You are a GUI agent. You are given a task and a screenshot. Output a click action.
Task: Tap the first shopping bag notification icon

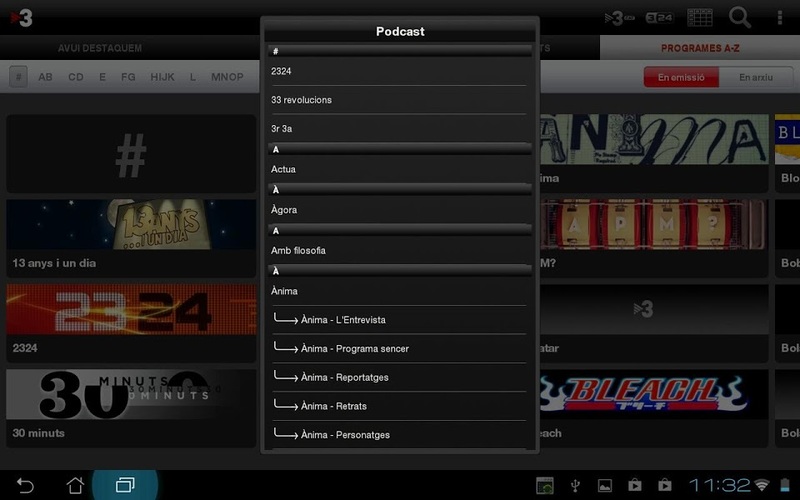pyautogui.click(x=635, y=485)
